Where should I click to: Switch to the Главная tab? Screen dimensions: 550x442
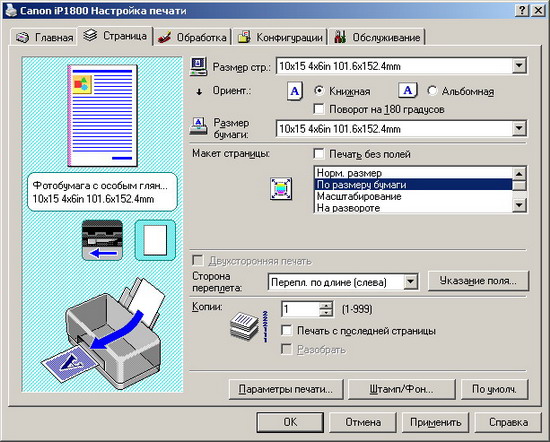click(x=44, y=37)
